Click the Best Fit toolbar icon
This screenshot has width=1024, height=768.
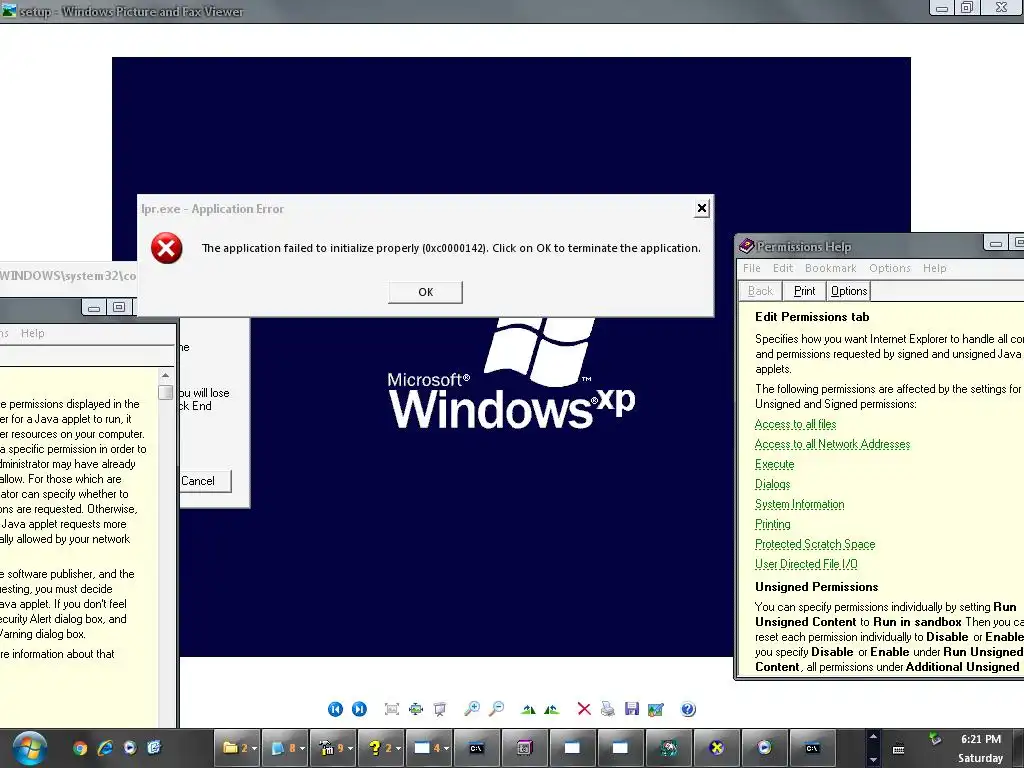tap(392, 709)
